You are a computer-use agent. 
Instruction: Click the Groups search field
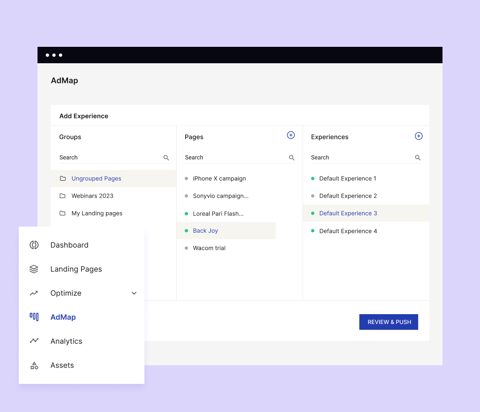(x=114, y=157)
